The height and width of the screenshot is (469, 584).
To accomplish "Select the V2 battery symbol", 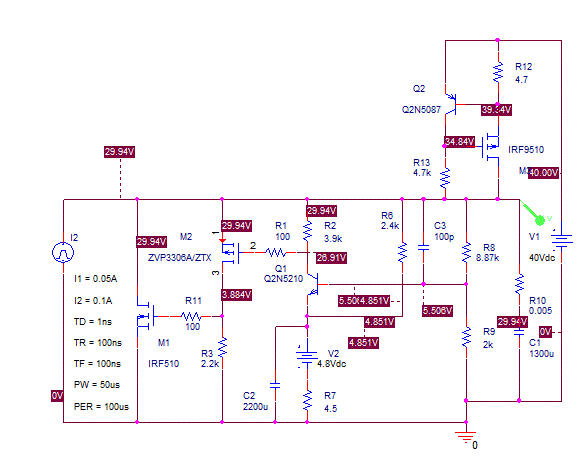I will click(x=307, y=356).
